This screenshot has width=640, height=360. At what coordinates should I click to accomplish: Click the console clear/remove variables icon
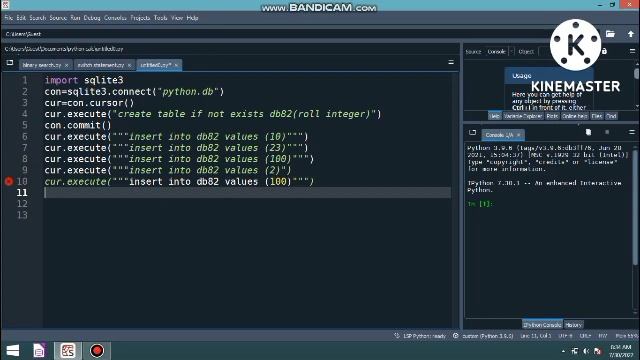coord(588,132)
